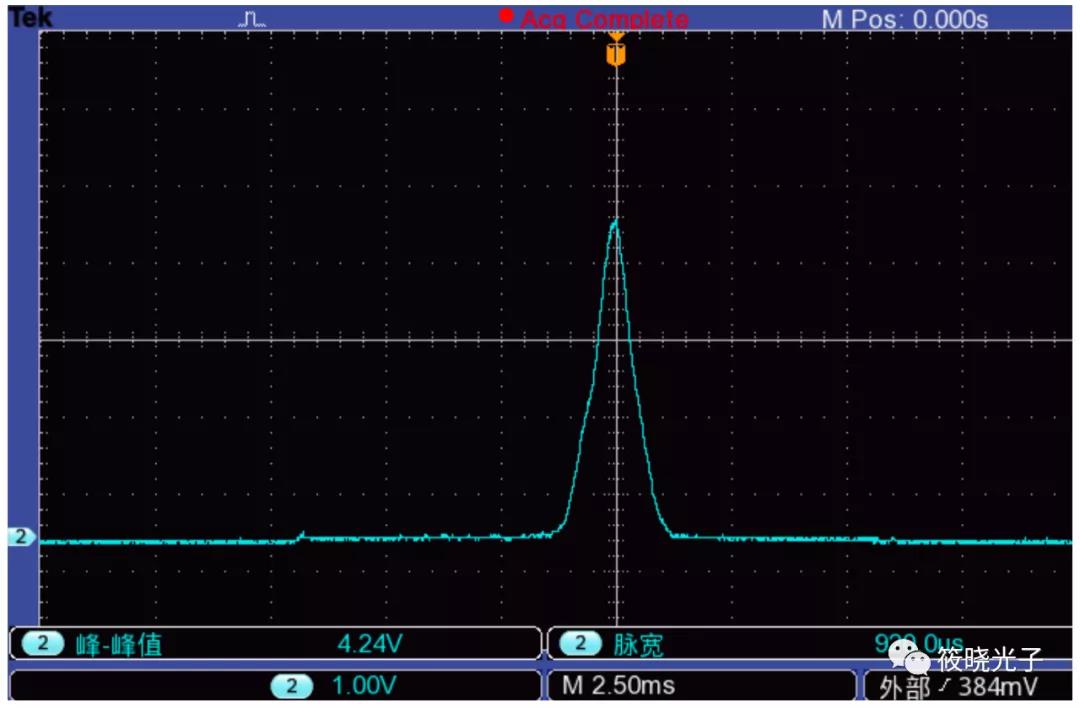1080x708 pixels.
Task: Click the M 2.50ms timebase readout
Action: pyautogui.click(x=618, y=686)
